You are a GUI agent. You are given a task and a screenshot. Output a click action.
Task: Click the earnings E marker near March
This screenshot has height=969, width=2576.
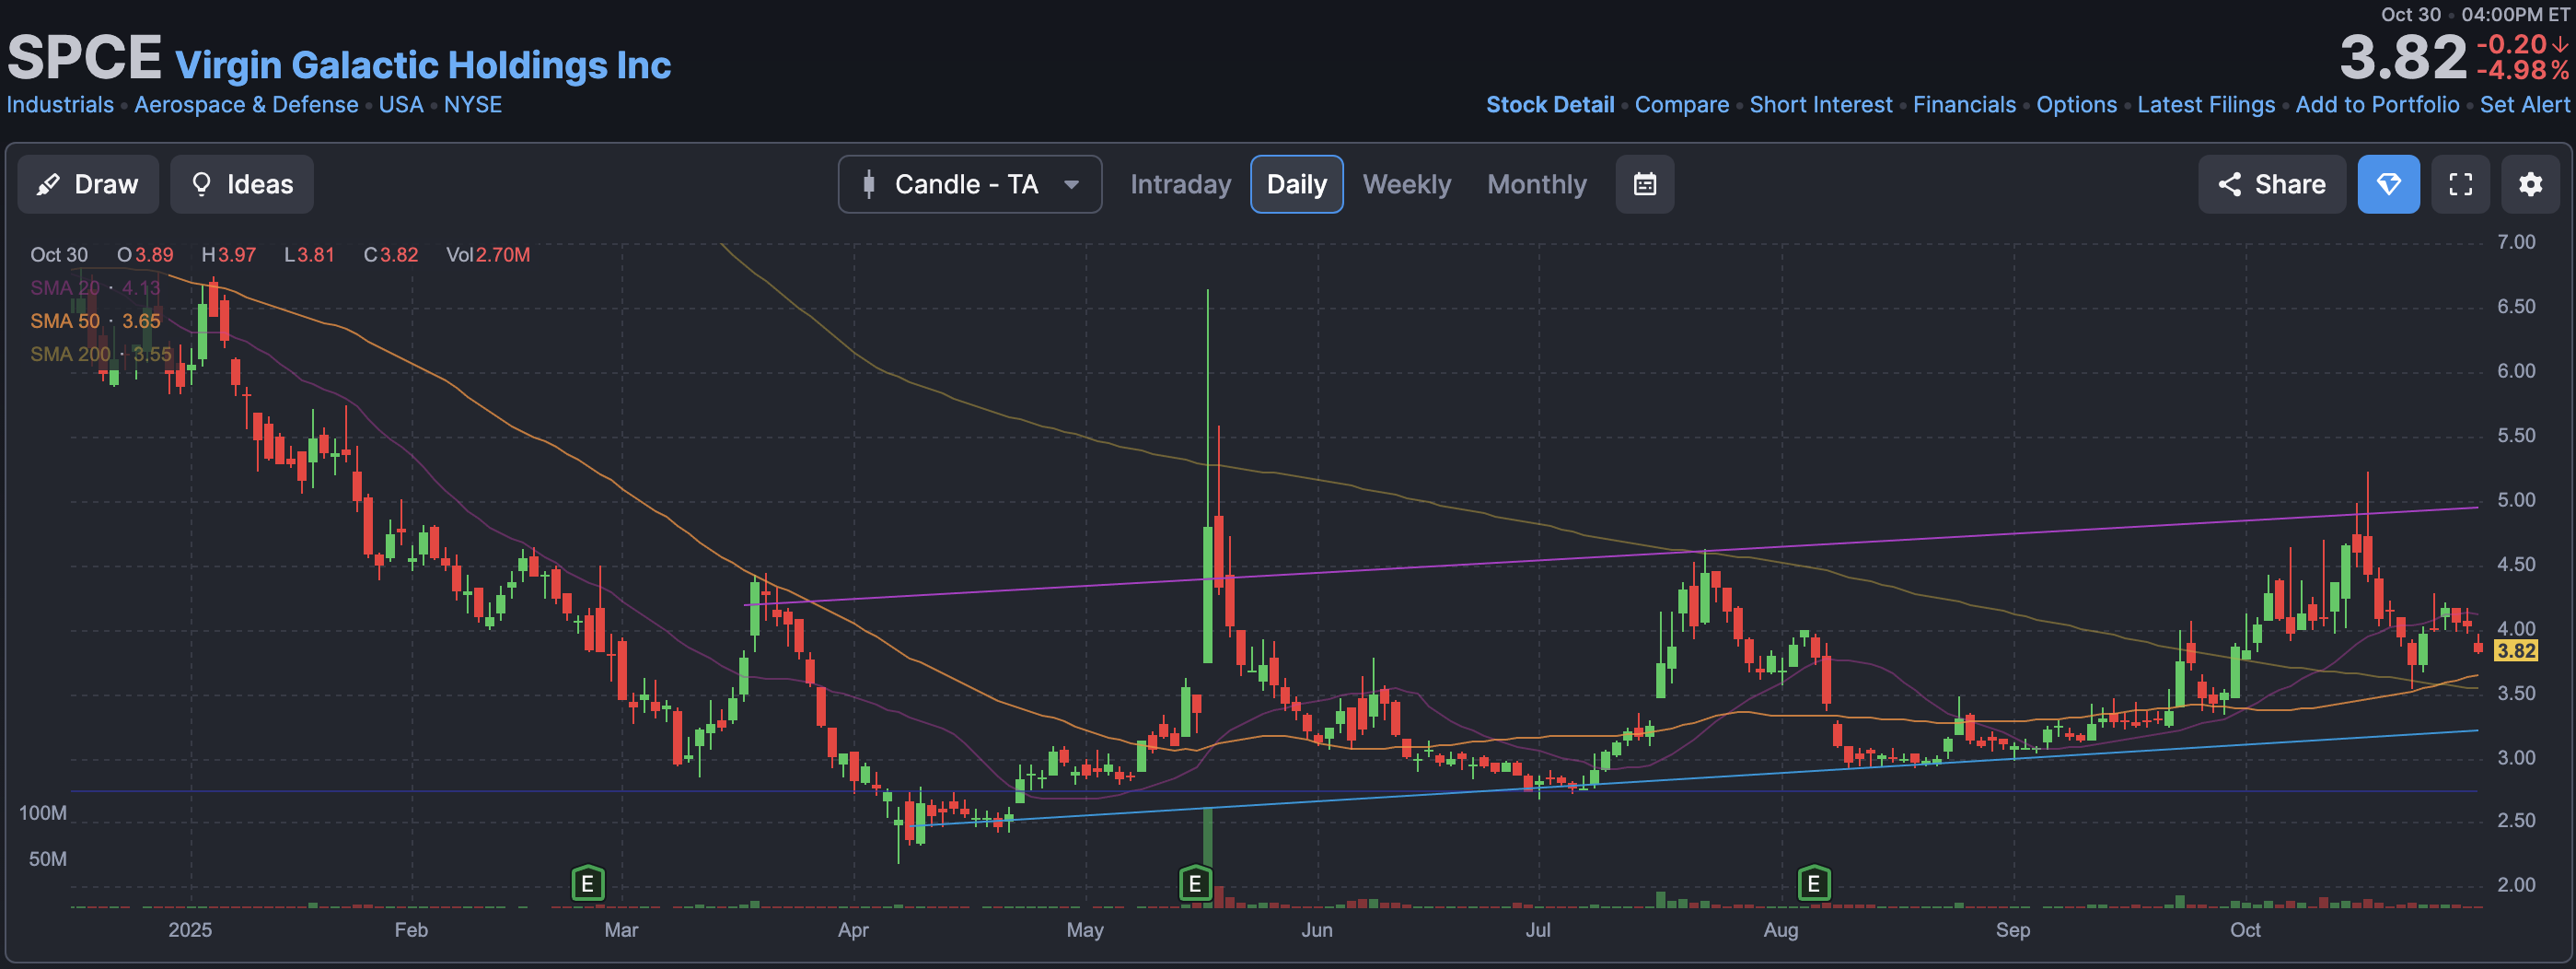(x=588, y=884)
